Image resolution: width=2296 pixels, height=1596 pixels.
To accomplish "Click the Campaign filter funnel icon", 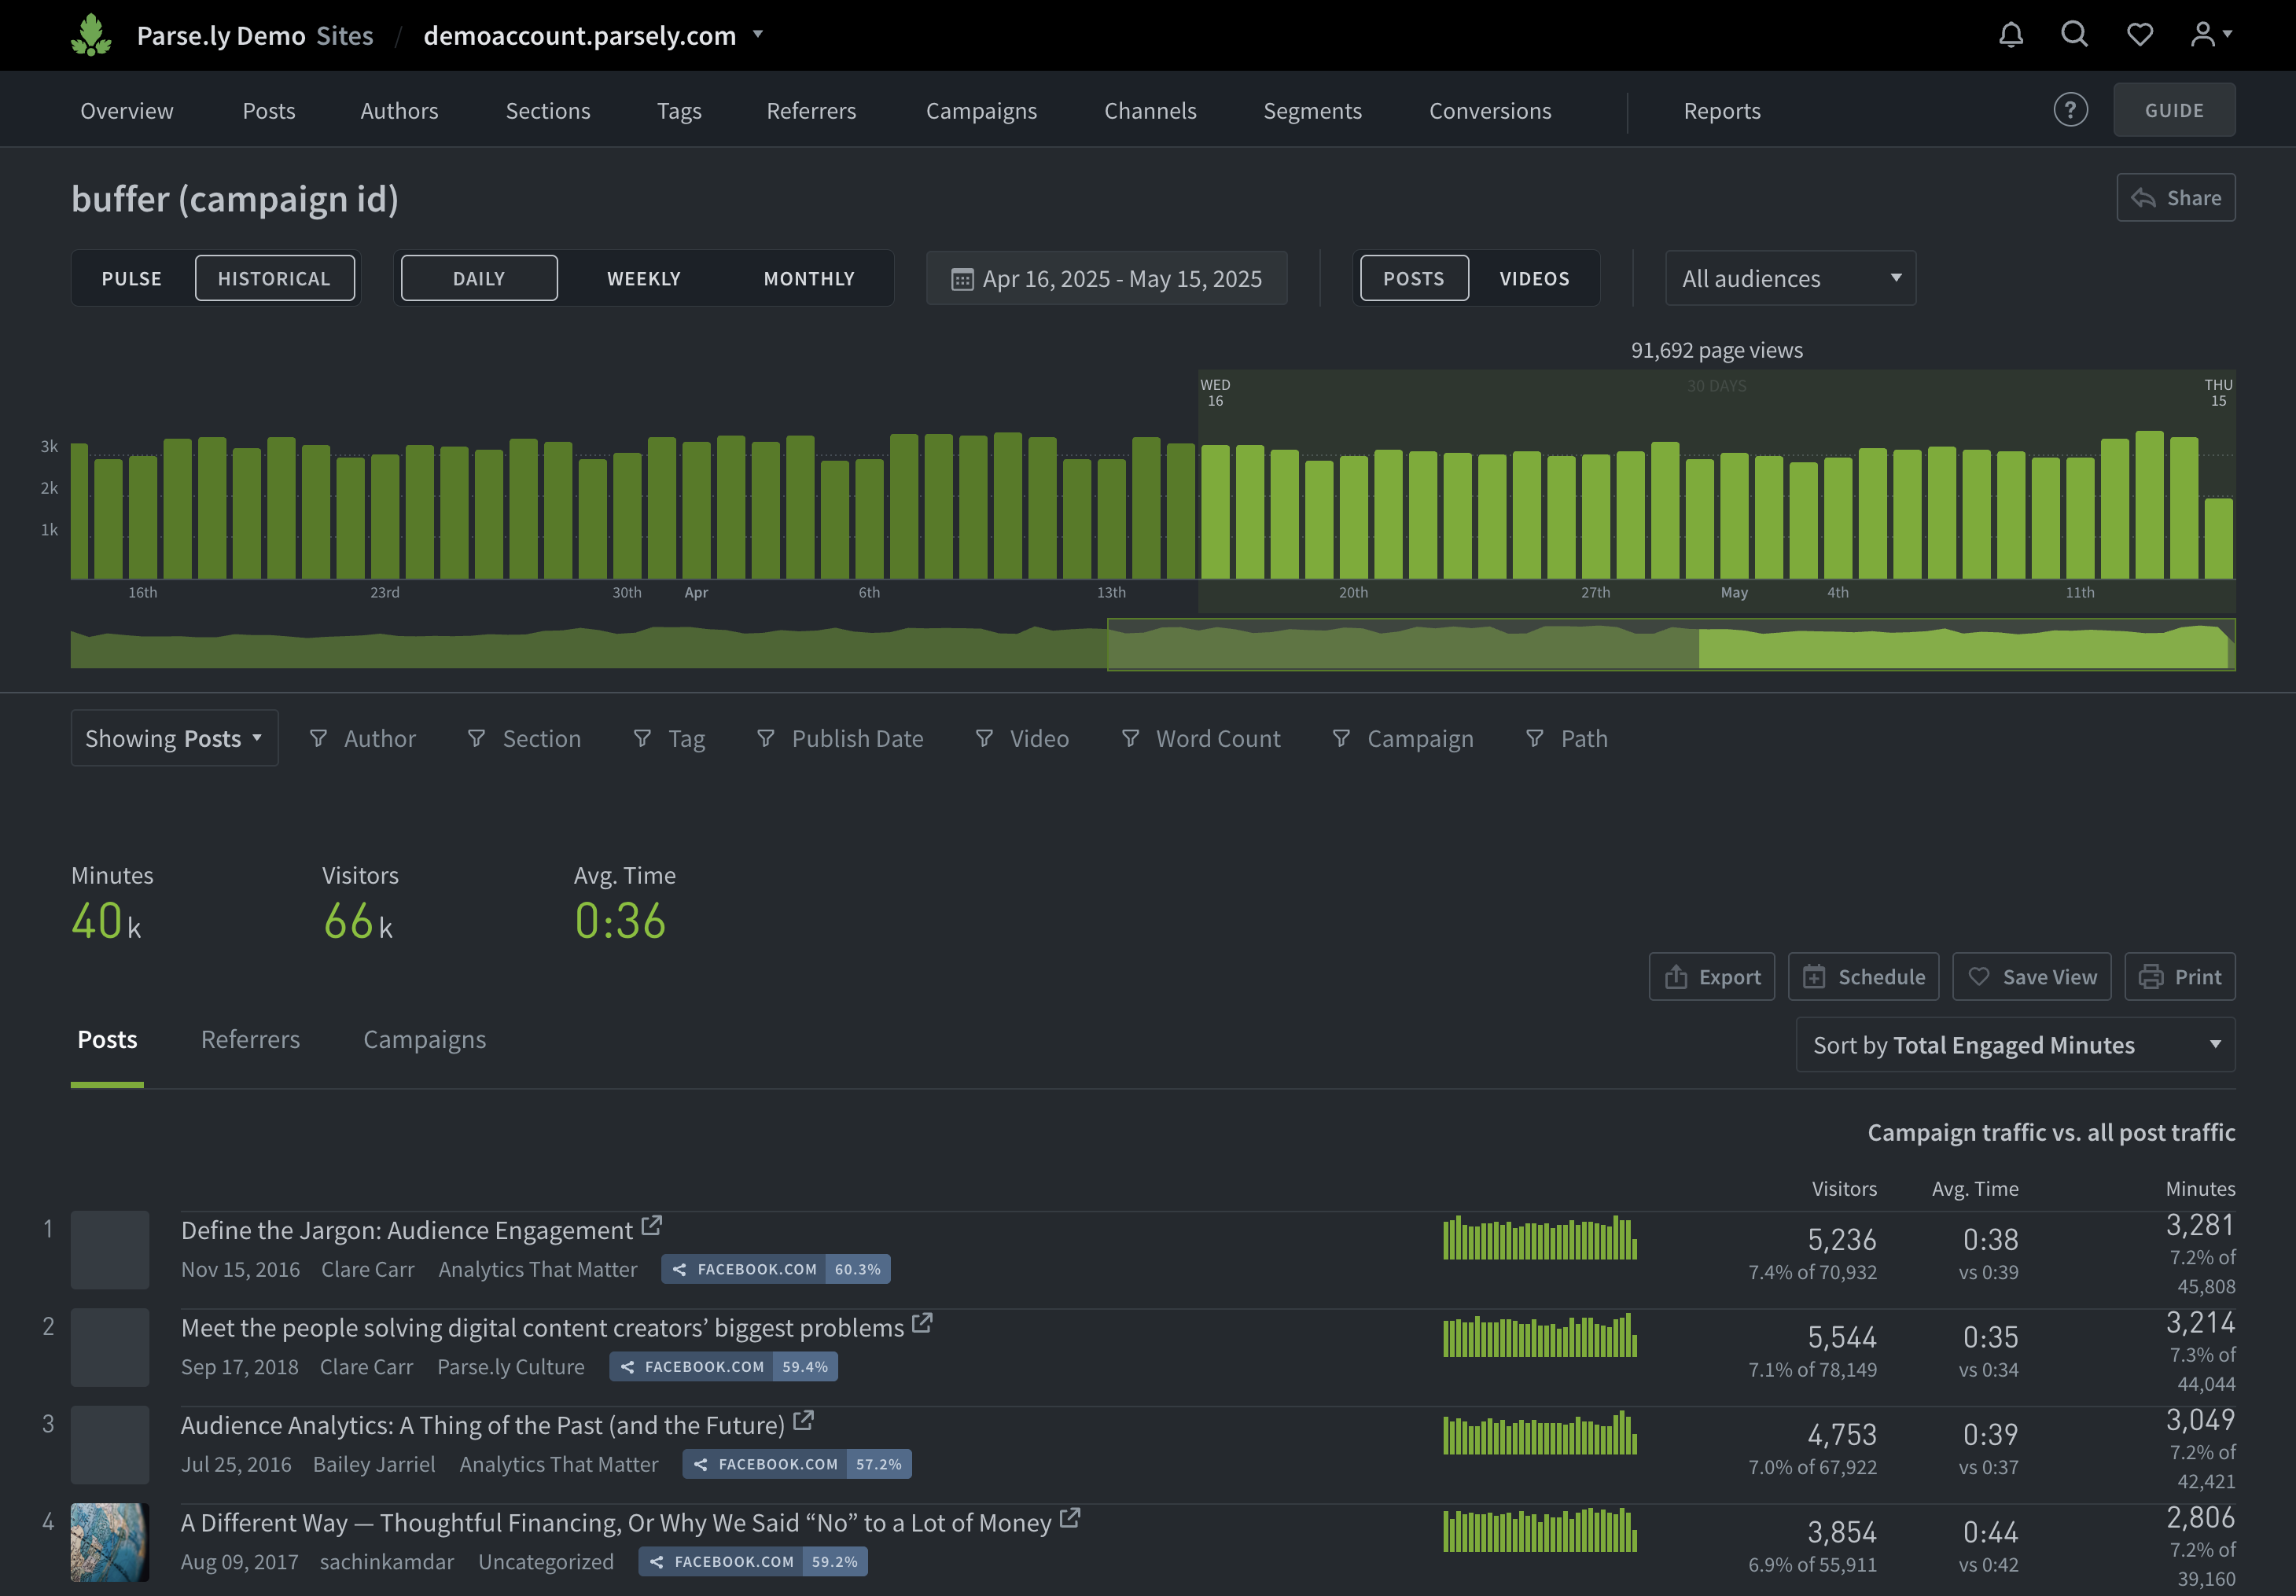I will point(1342,738).
